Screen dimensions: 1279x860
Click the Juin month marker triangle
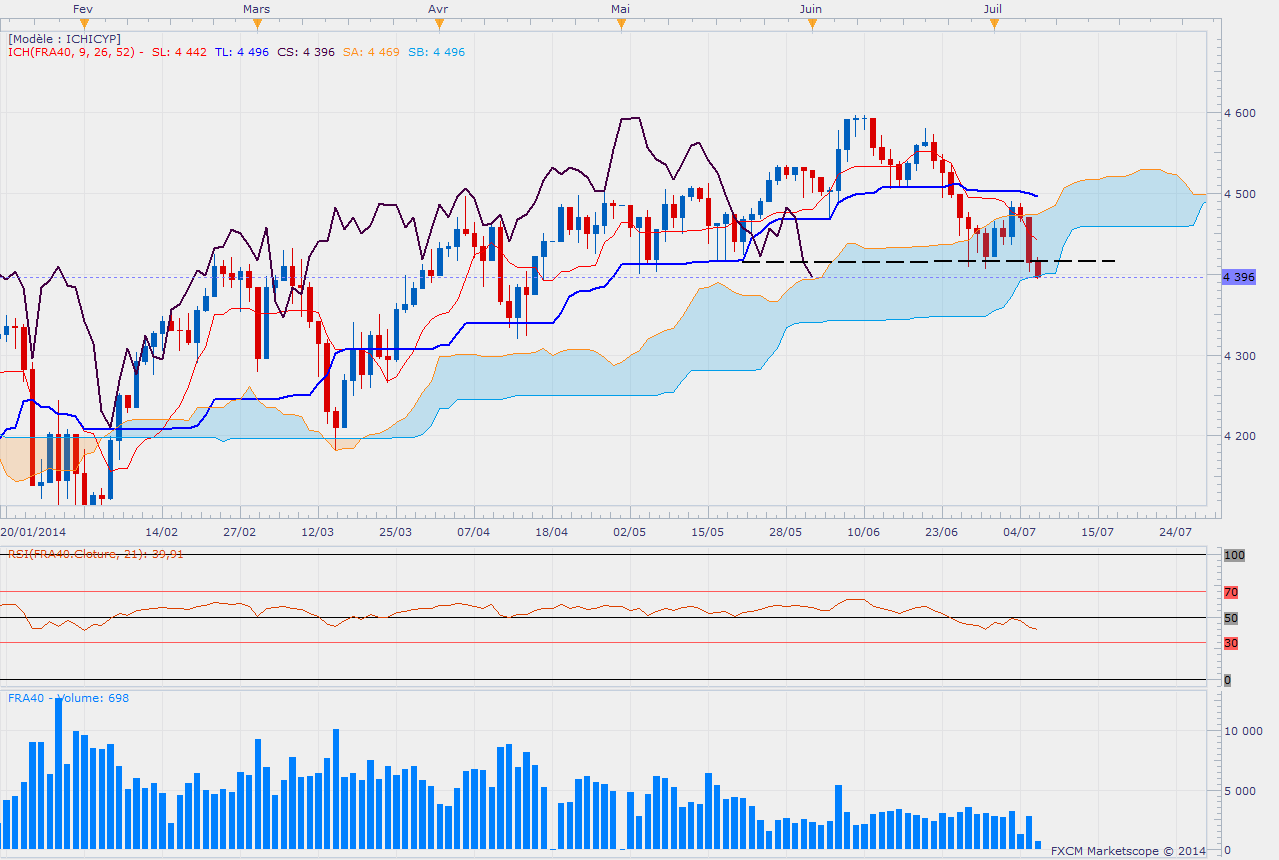click(811, 24)
